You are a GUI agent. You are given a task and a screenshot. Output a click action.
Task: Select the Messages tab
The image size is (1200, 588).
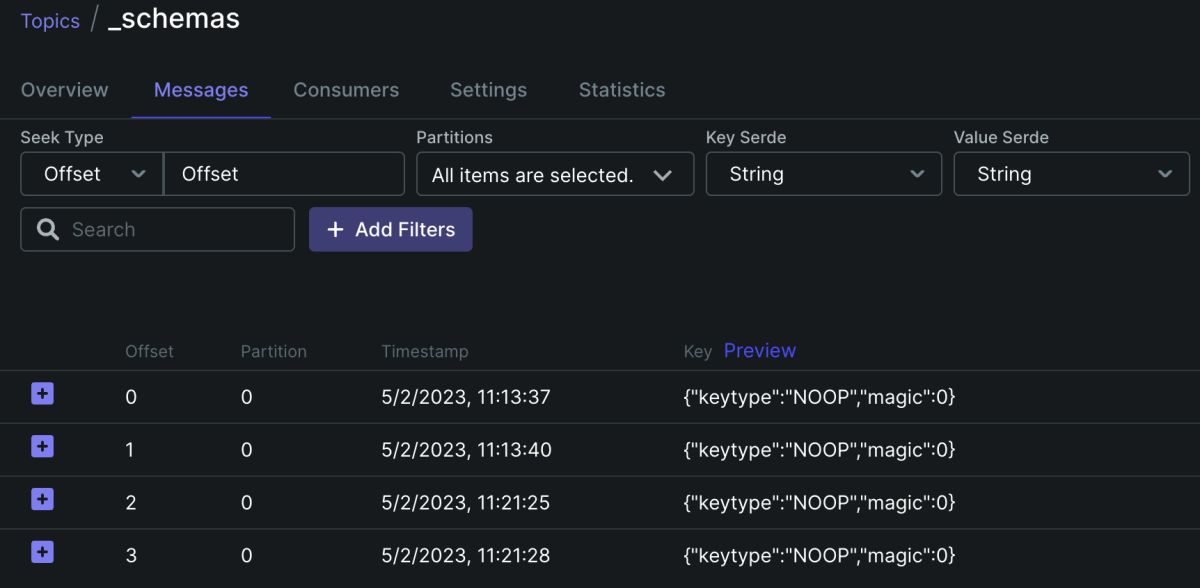point(201,89)
